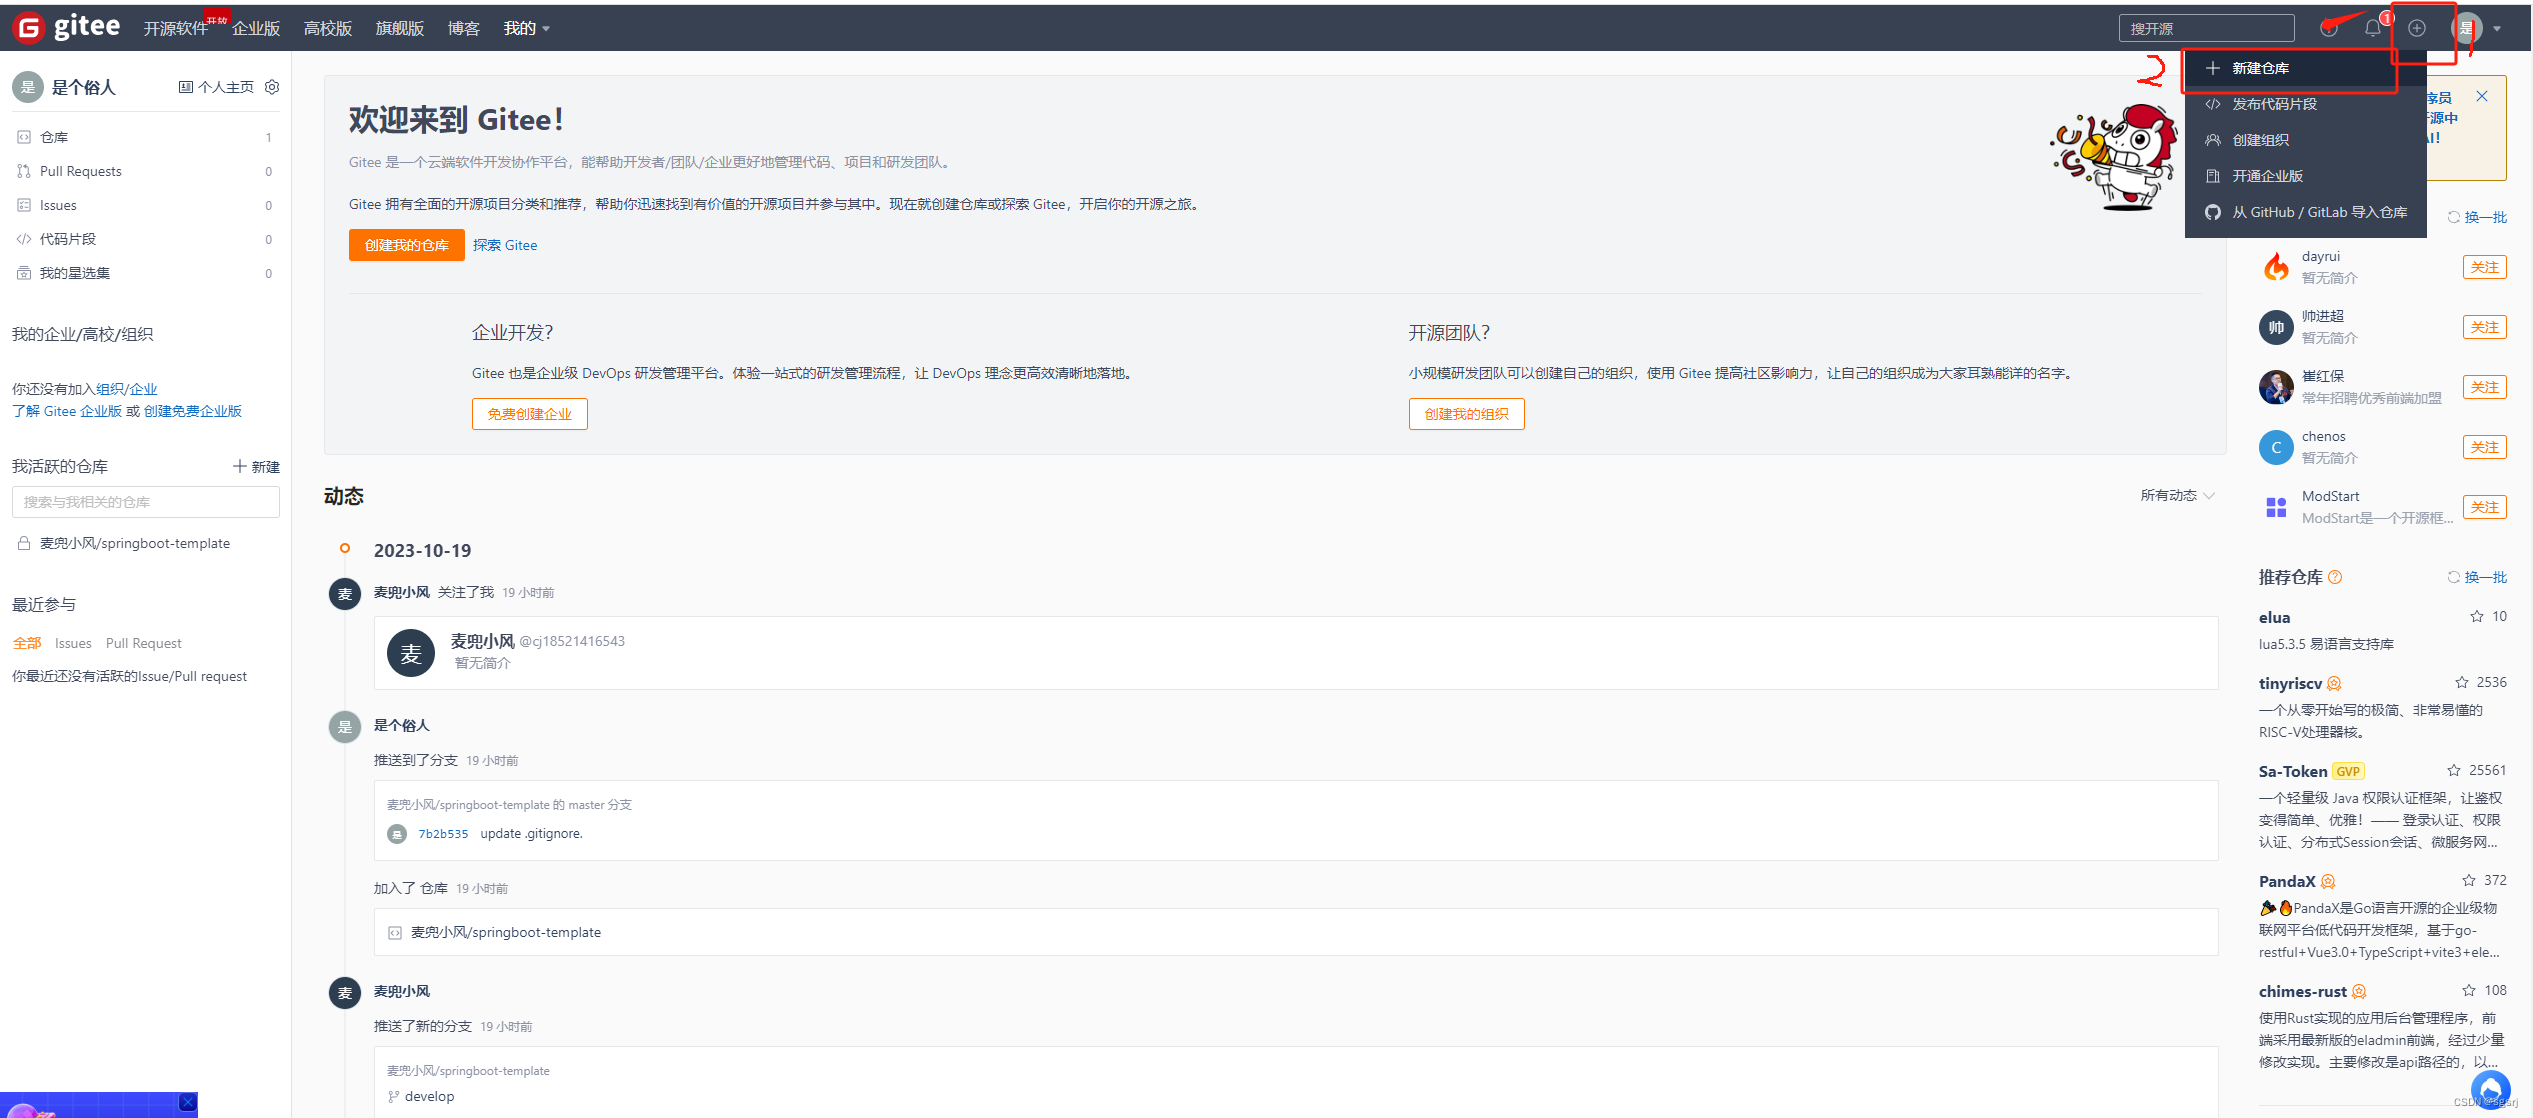
Task: Click the help icon beside 推荐仓库
Action: click(x=2335, y=577)
